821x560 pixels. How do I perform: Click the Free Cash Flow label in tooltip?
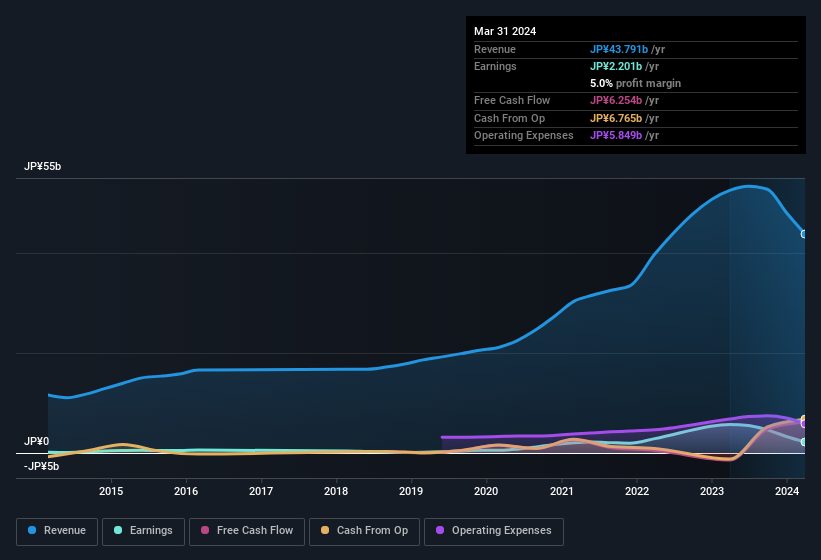[x=512, y=100]
